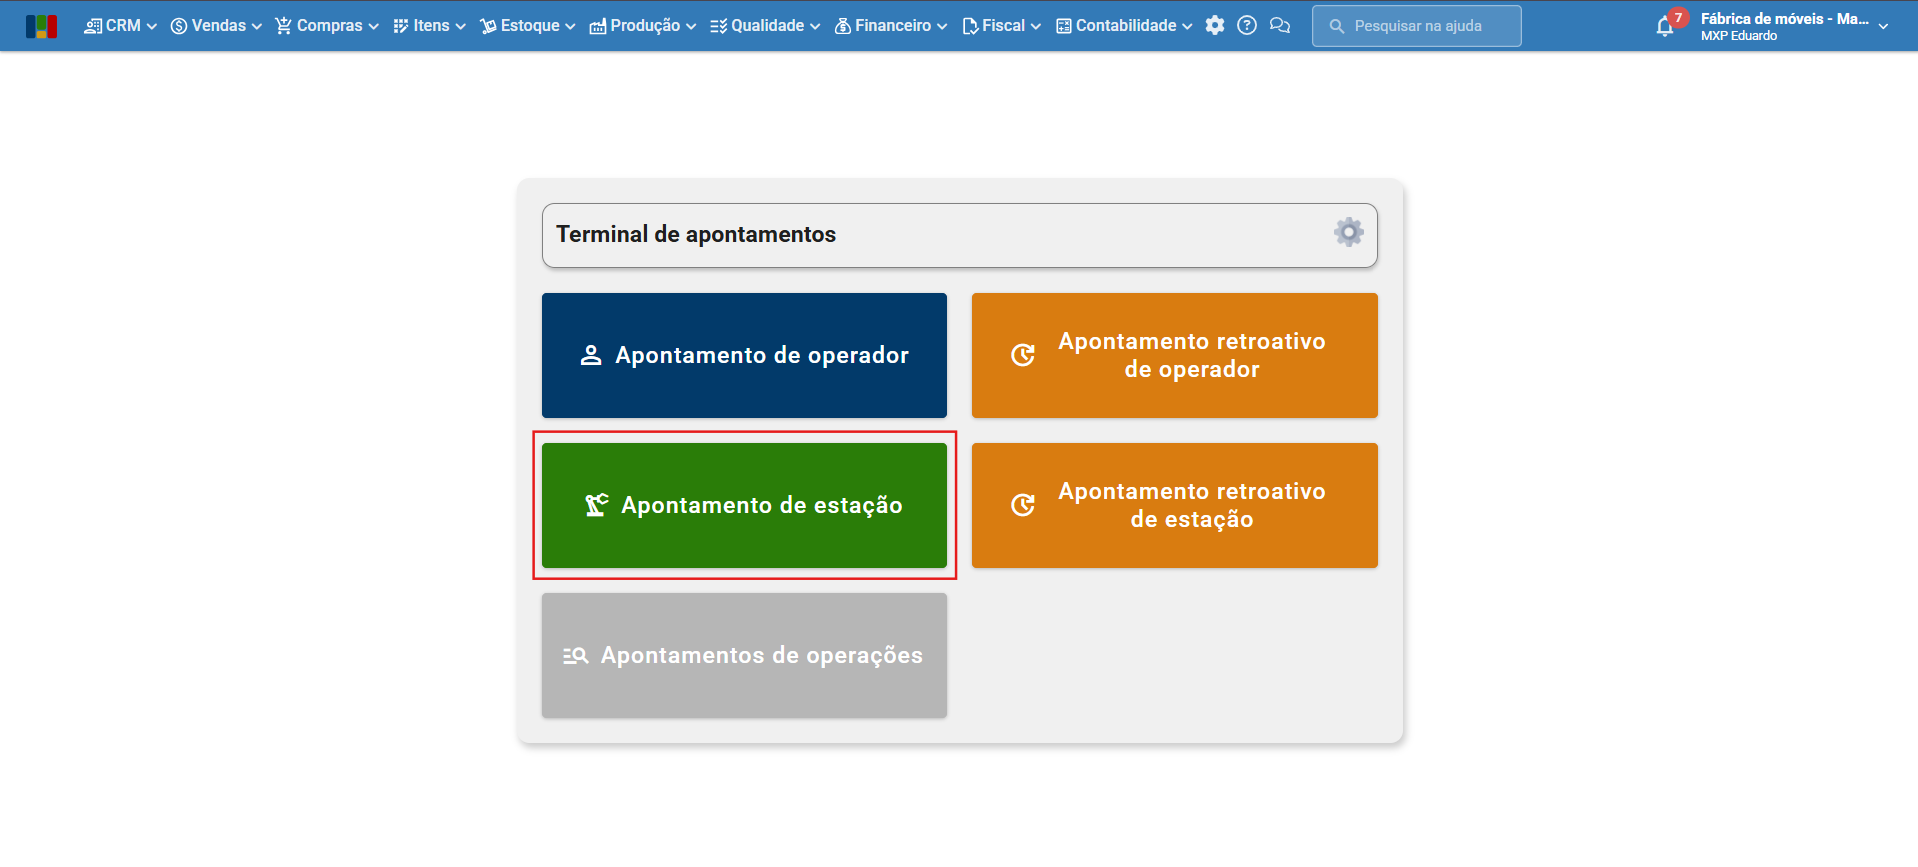The height and width of the screenshot is (867, 1918).
Task: Open the Compras menu
Action: [327, 26]
